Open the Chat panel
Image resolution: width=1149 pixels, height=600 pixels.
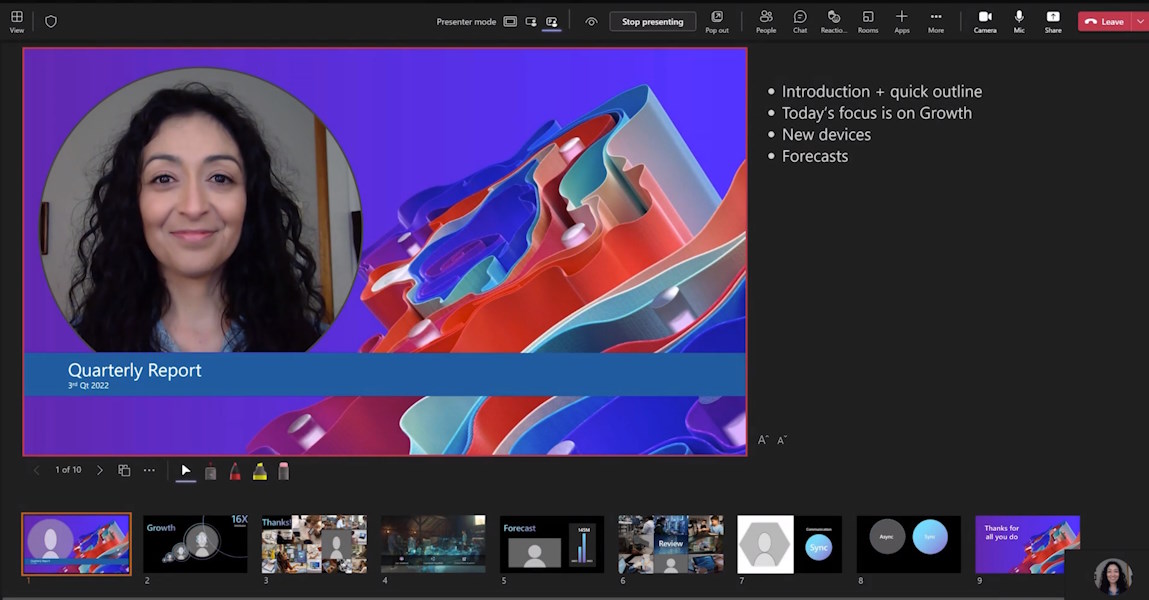[x=799, y=19]
